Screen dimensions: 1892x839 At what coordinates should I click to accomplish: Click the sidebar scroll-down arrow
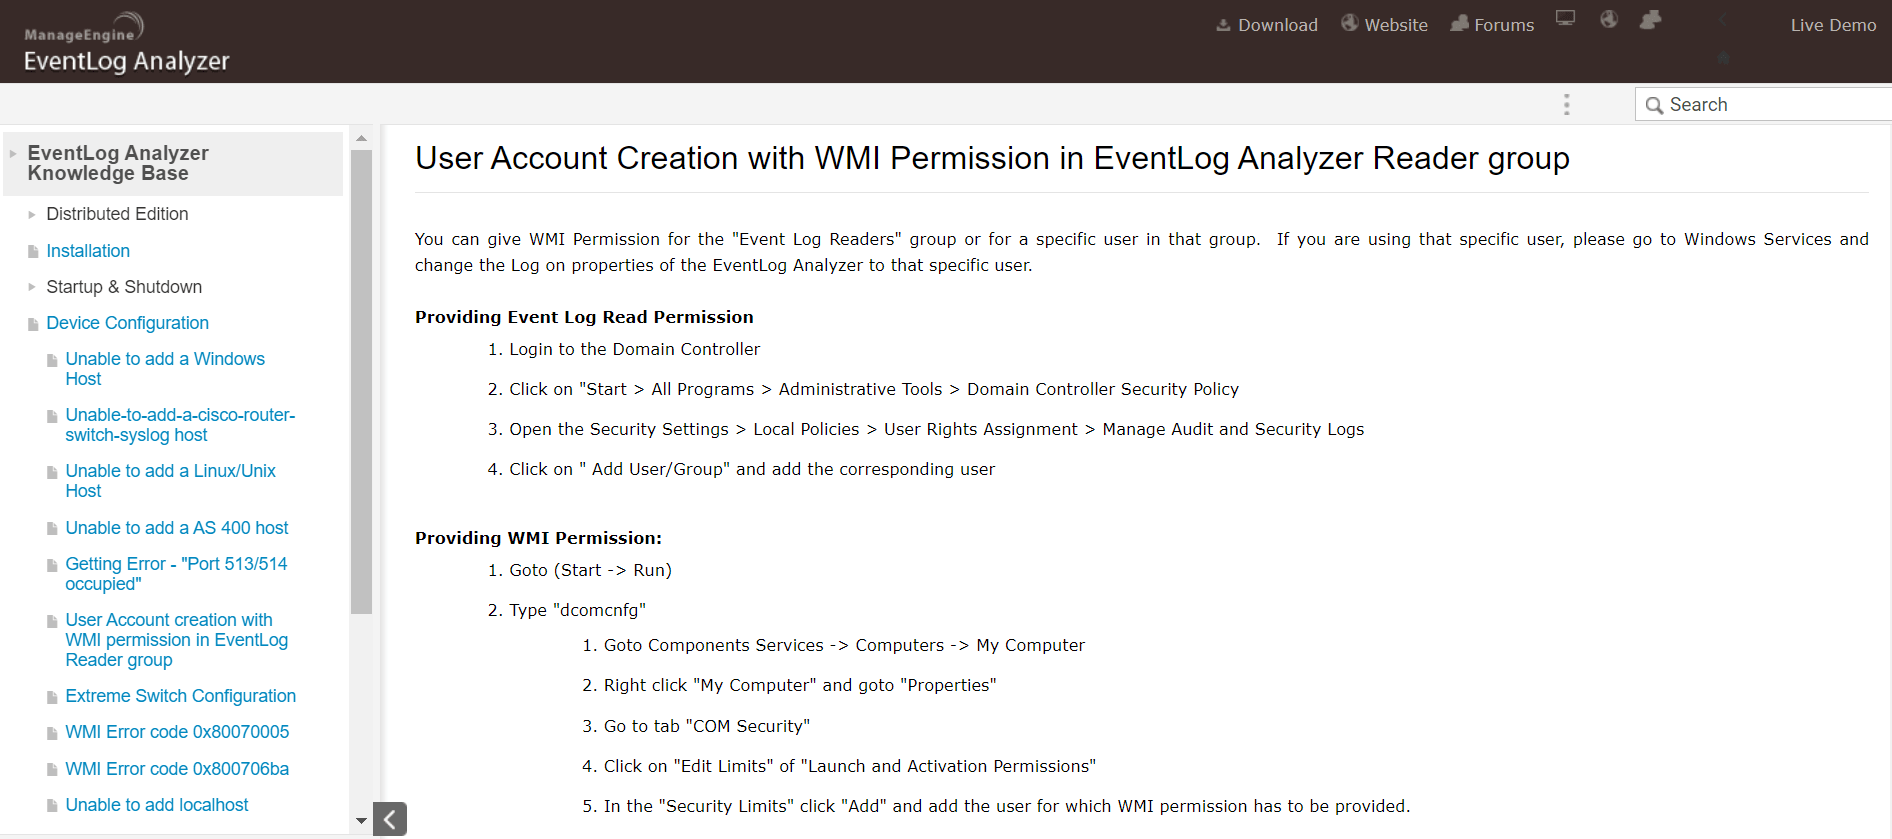tap(361, 821)
